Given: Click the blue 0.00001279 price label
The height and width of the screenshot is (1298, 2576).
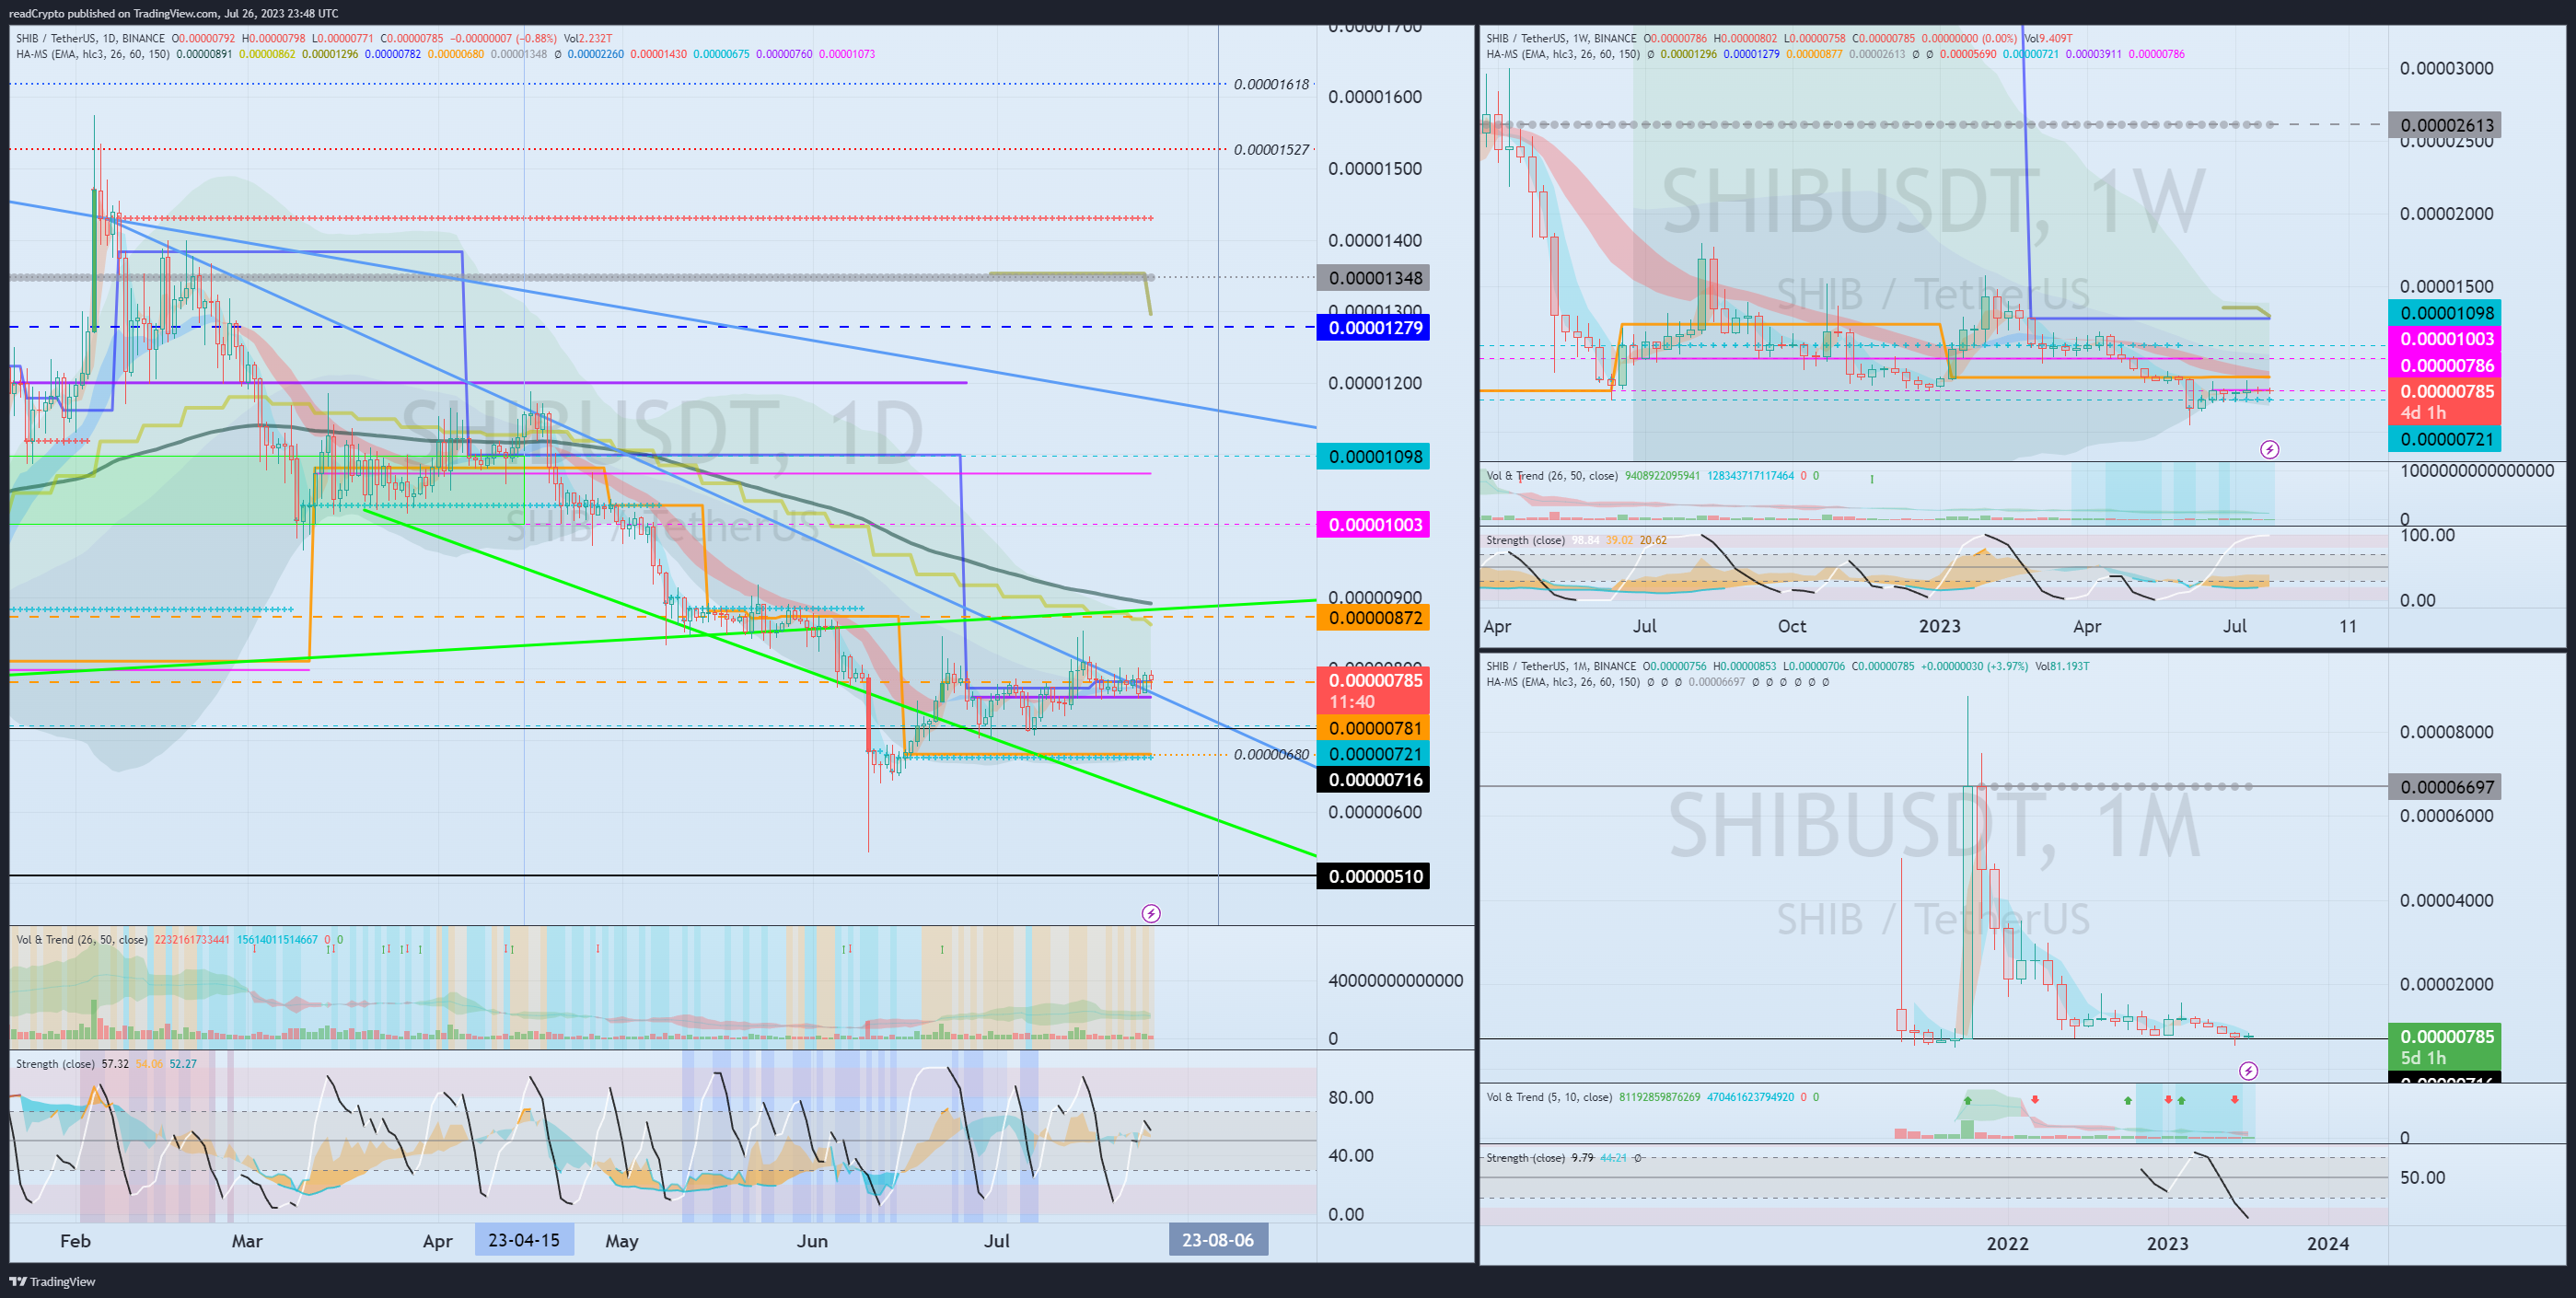Looking at the screenshot, I should coord(1373,328).
